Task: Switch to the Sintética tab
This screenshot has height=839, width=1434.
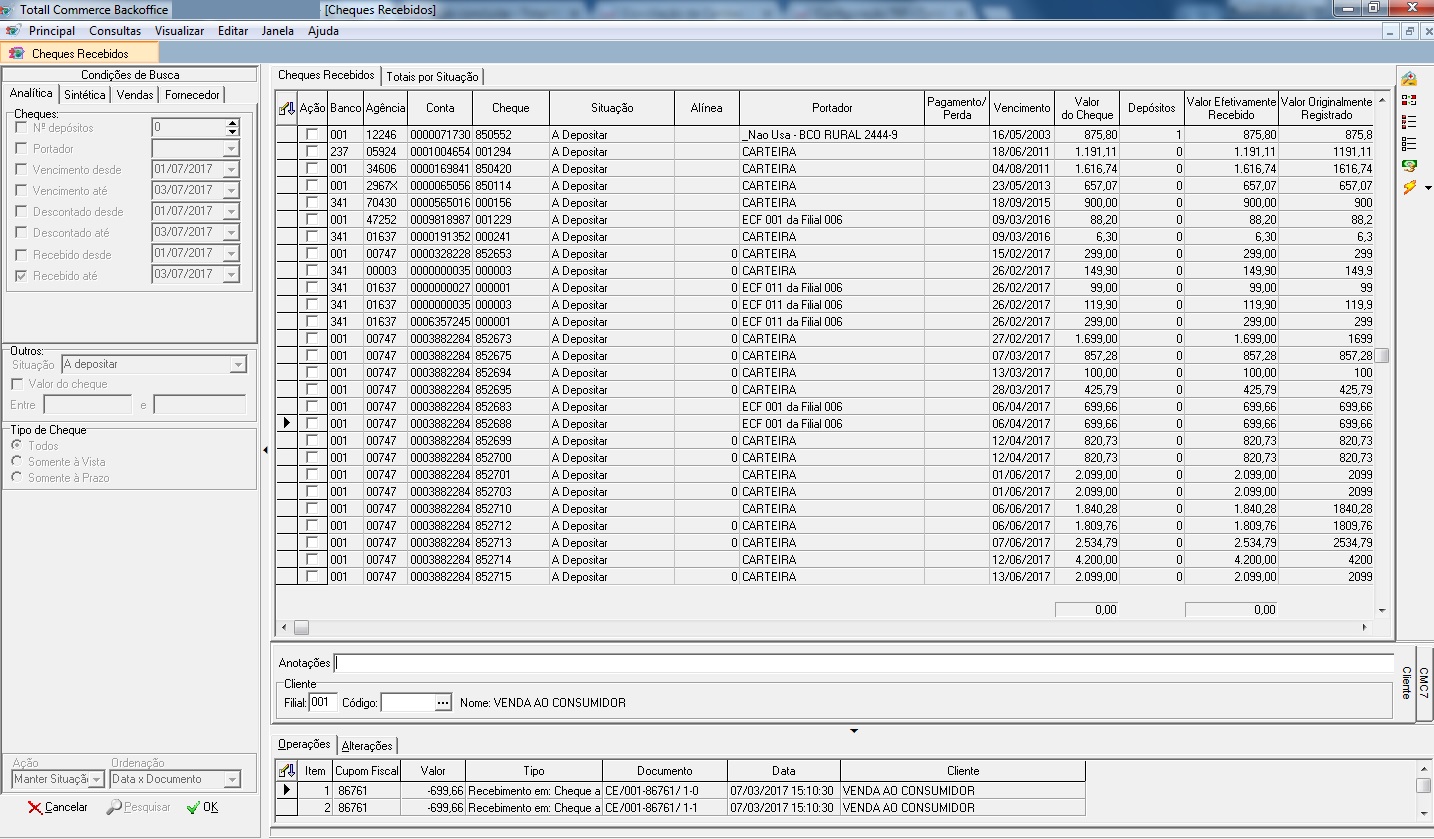Action: (x=85, y=95)
